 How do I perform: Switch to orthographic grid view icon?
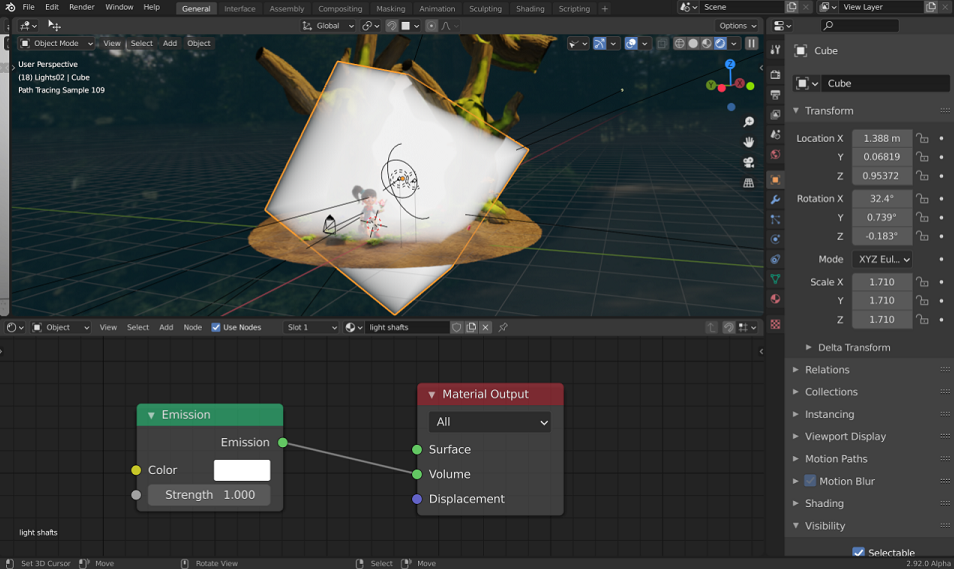coord(748,183)
